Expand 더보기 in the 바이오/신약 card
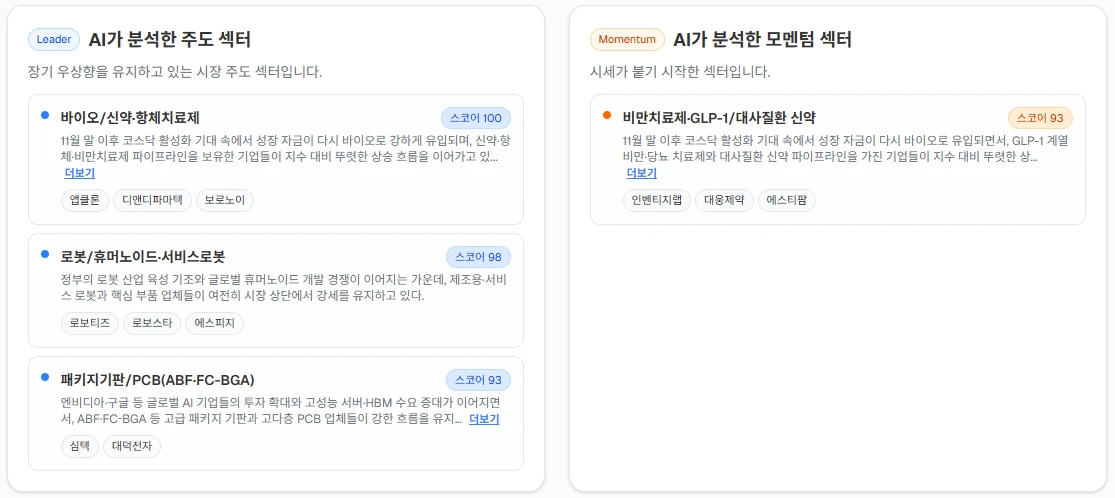Viewport: 1115px width, 498px height. click(x=80, y=173)
